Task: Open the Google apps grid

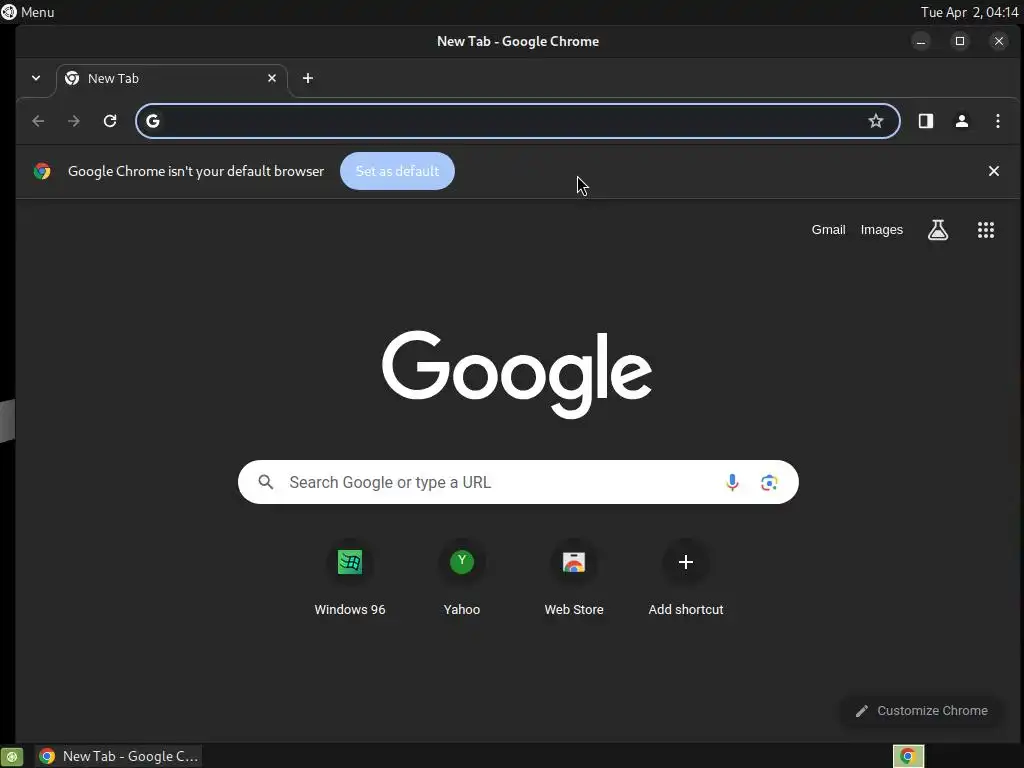Action: point(985,230)
